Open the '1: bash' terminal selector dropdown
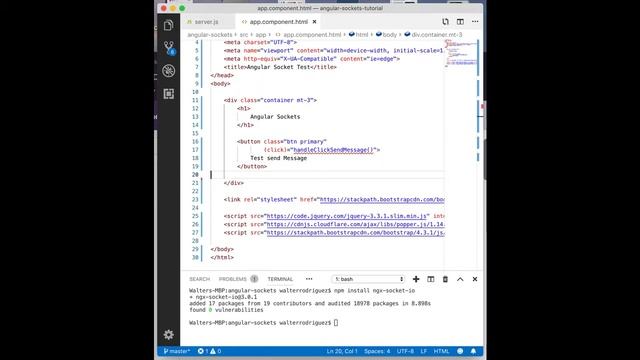Viewport: 640px width, 360px height. tap(369, 279)
